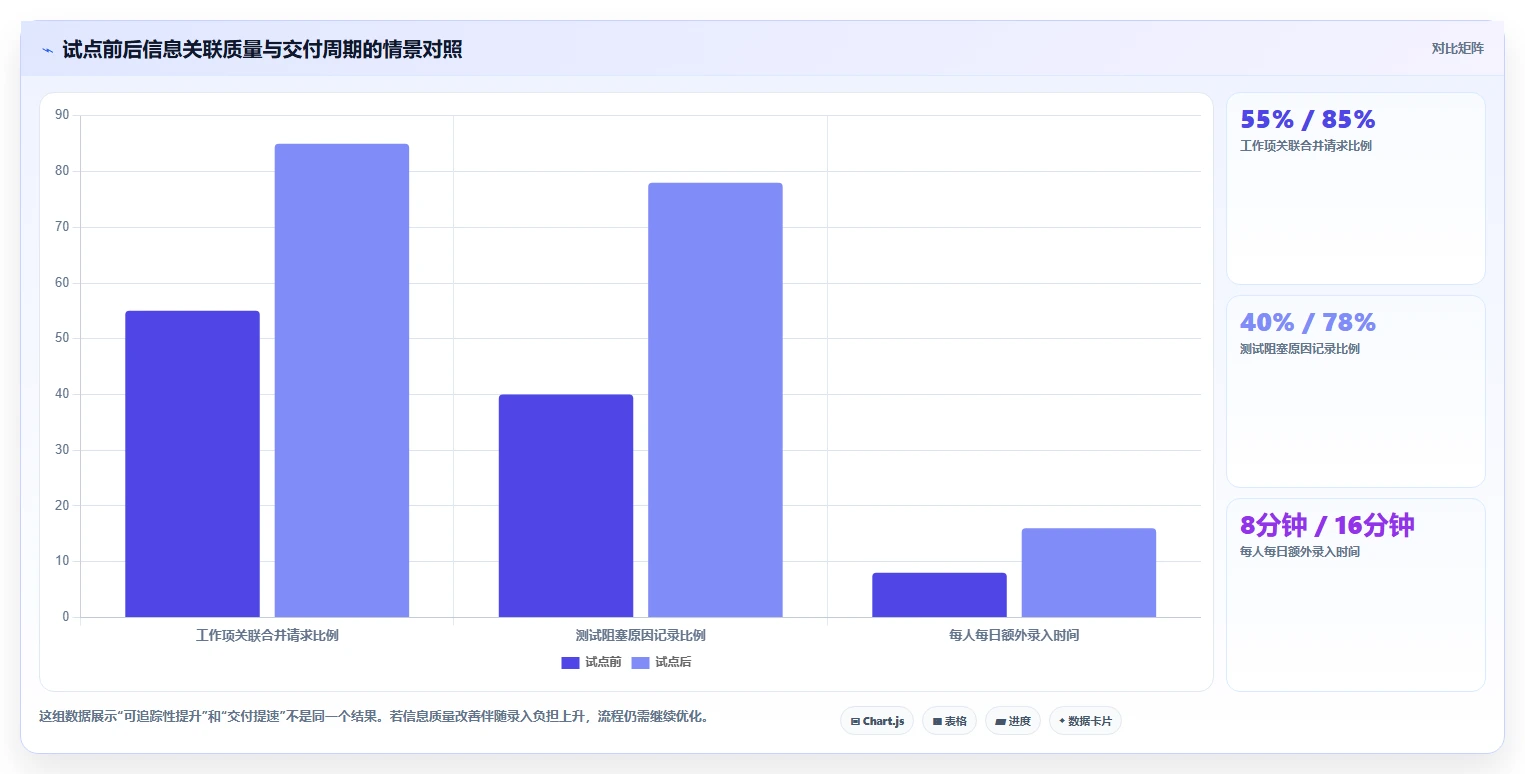Click the 试点前 bar for 测试阻塞原因记录比例

(566, 506)
